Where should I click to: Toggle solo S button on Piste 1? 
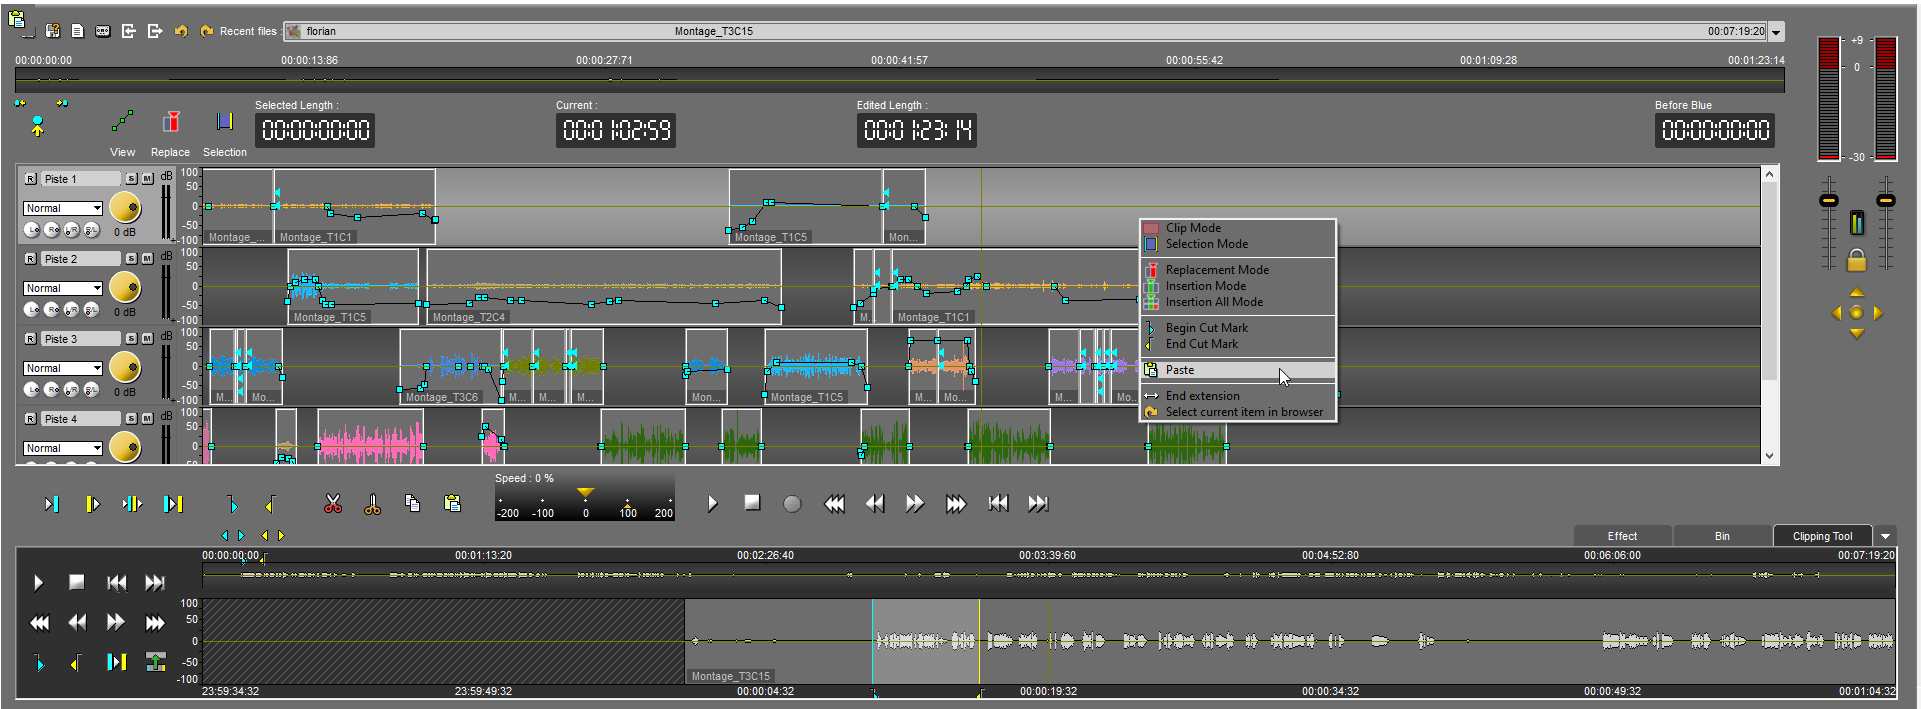coord(131,179)
